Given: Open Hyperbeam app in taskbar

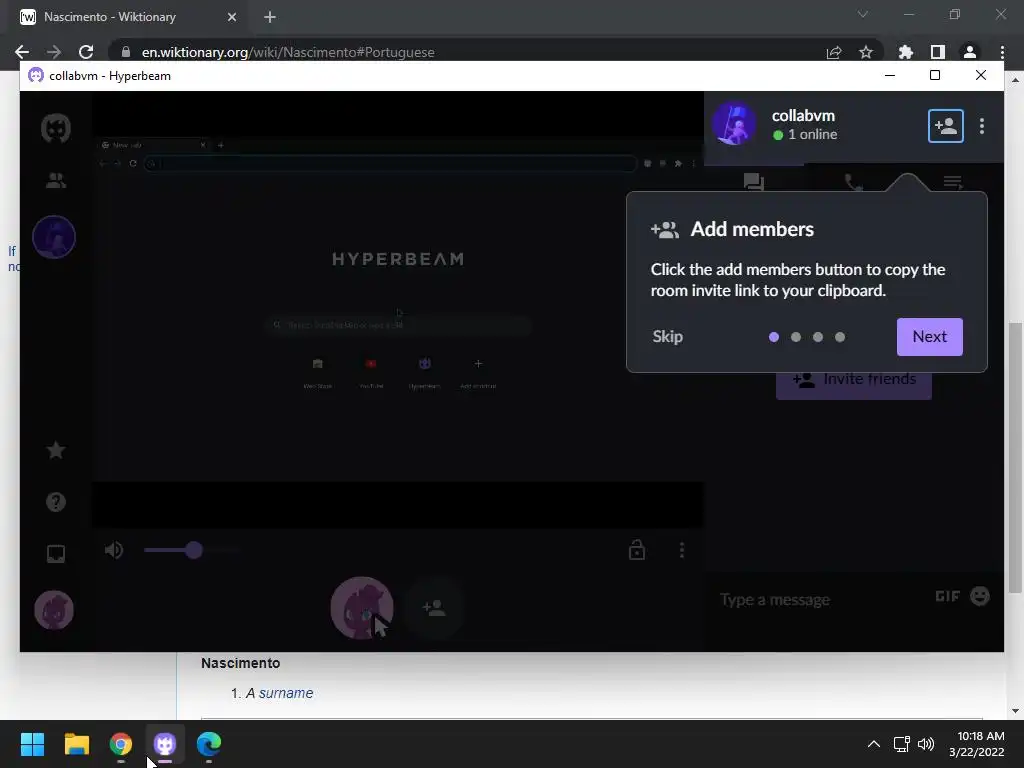Looking at the screenshot, I should pyautogui.click(x=165, y=744).
